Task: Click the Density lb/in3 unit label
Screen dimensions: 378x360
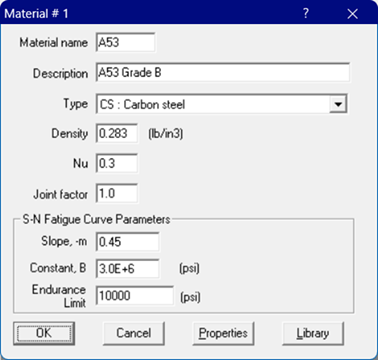Action: click(x=165, y=134)
